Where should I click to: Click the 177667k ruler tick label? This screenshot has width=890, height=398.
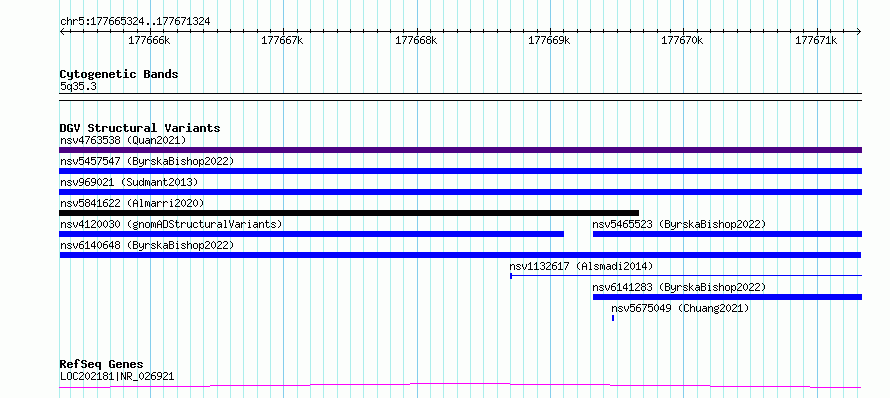[282, 41]
